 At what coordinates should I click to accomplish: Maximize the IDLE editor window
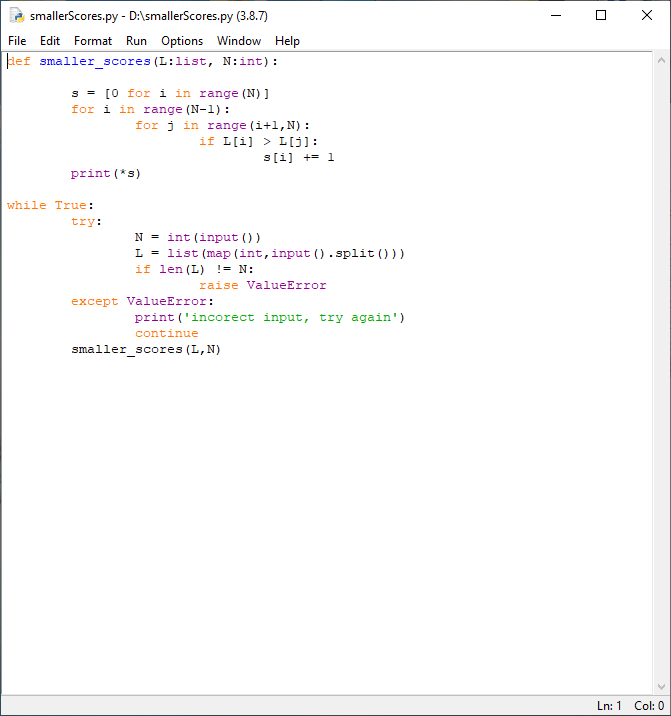pos(601,16)
